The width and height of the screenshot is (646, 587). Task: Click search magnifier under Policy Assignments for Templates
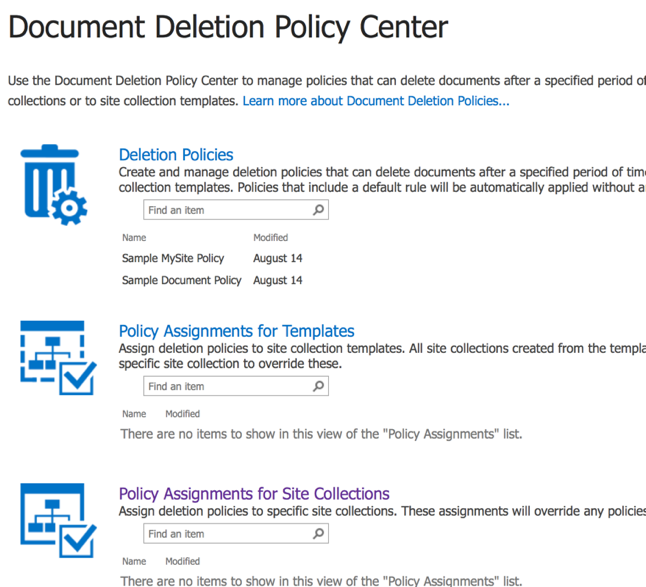click(x=318, y=386)
